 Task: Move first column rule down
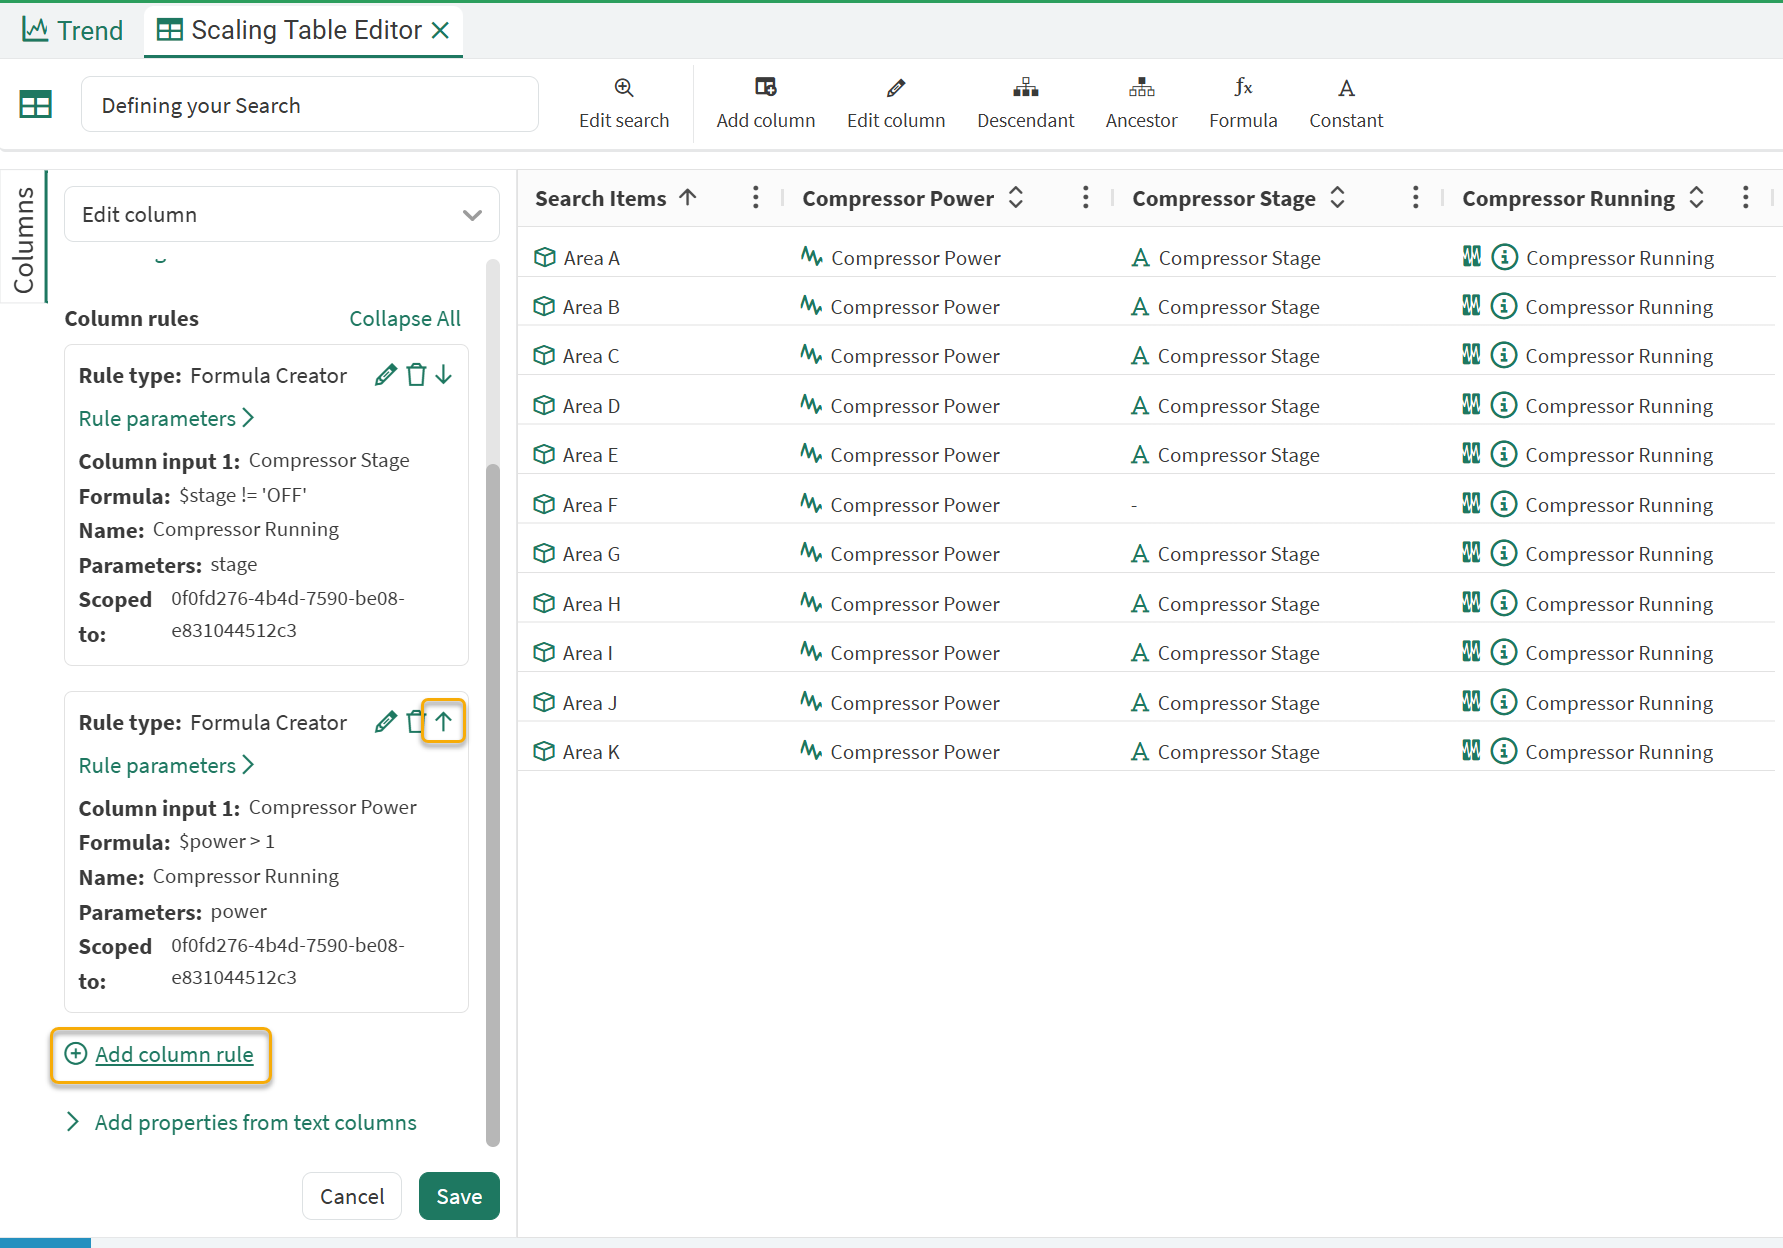coord(444,375)
